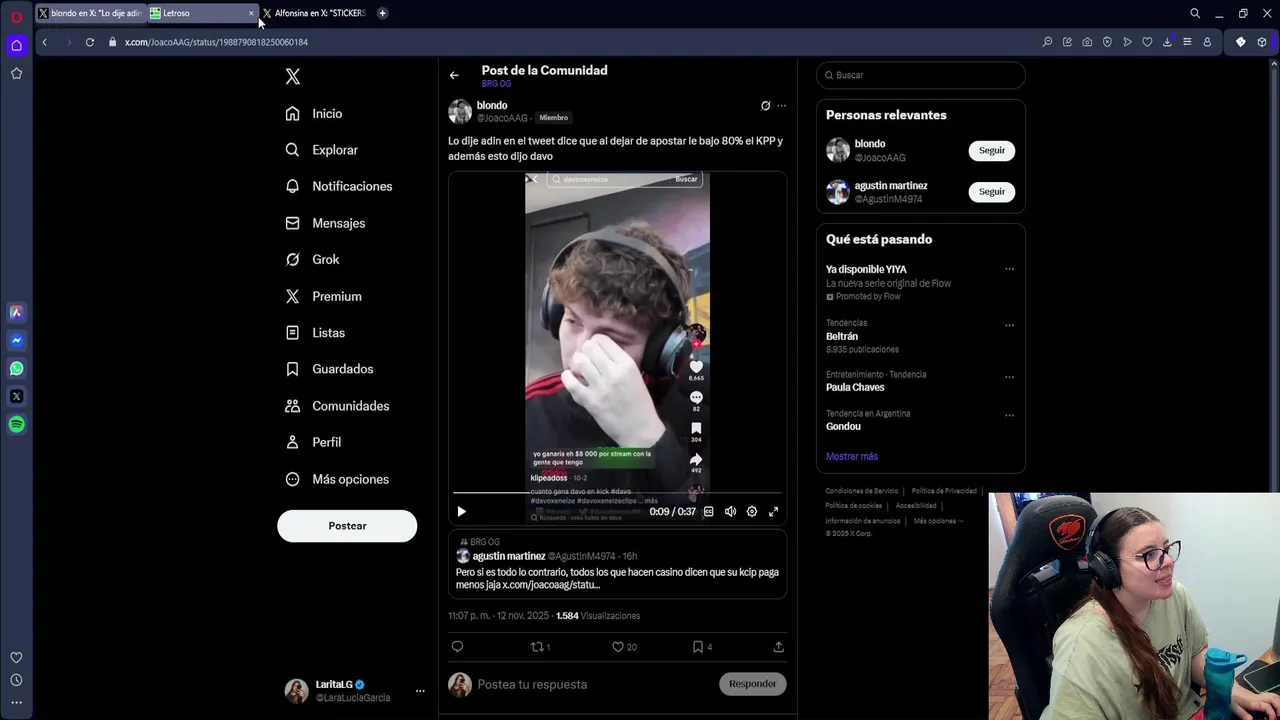Viewport: 1280px width, 720px height.
Task: Open WhatsApp in Opera sidebar
Action: click(x=16, y=368)
